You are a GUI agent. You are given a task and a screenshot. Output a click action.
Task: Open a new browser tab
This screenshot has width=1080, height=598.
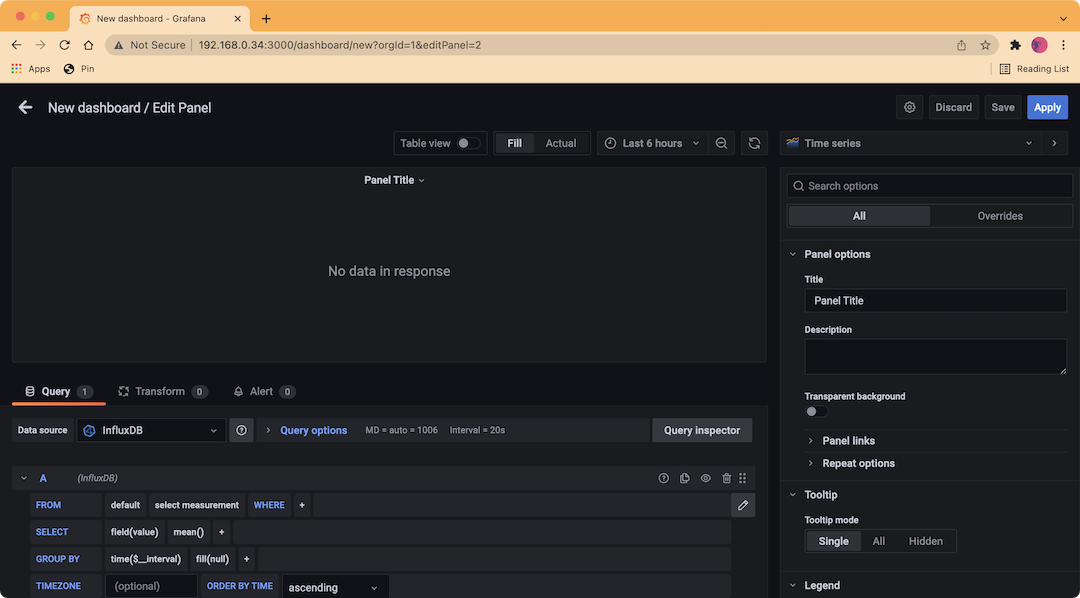[x=267, y=19]
